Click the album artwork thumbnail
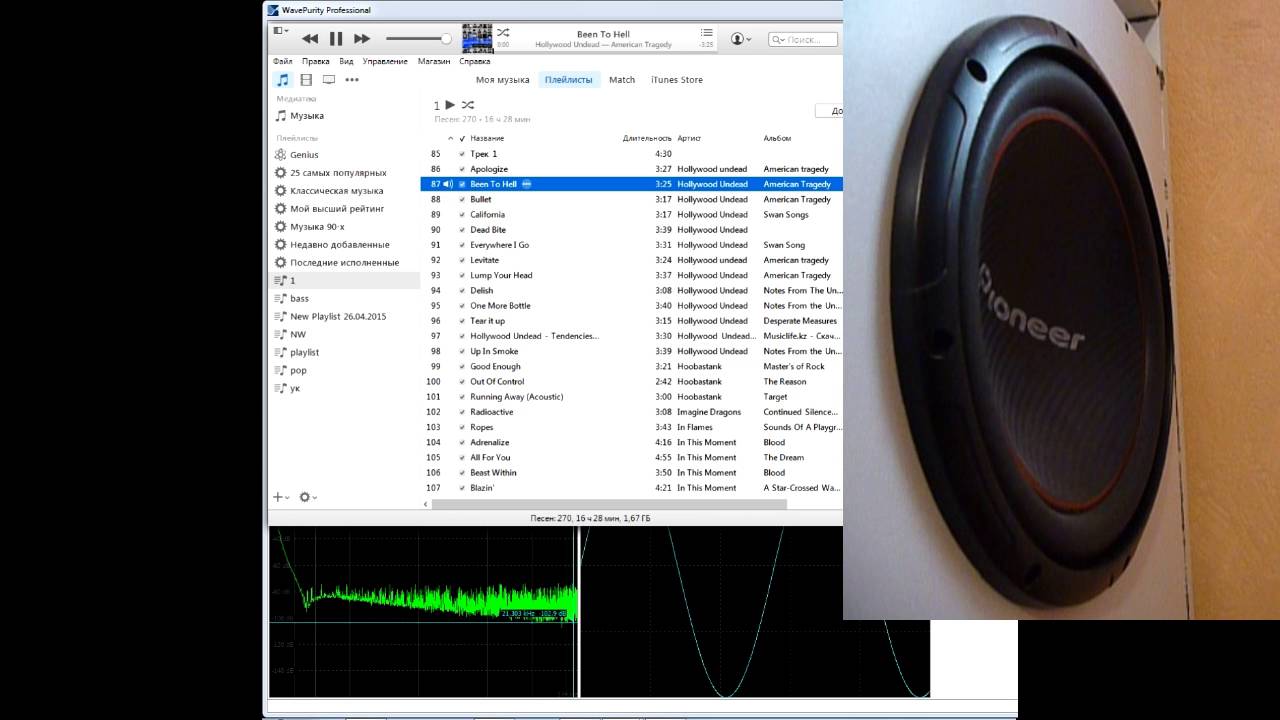The width and height of the screenshot is (1280, 720). [x=477, y=38]
